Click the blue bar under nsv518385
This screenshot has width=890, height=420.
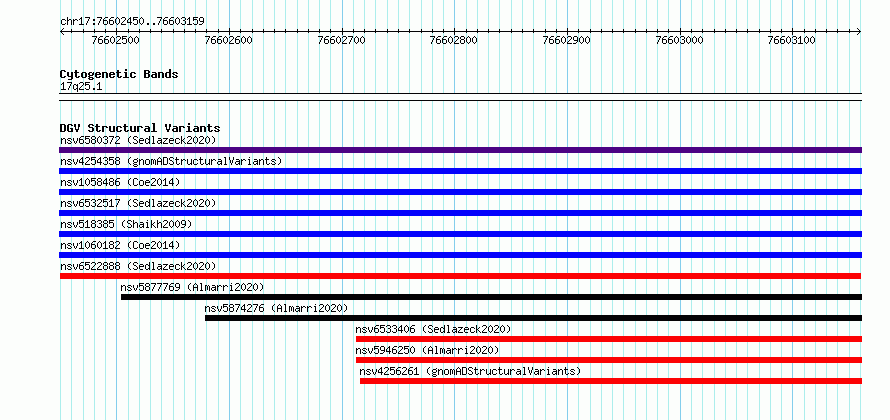click(x=460, y=234)
